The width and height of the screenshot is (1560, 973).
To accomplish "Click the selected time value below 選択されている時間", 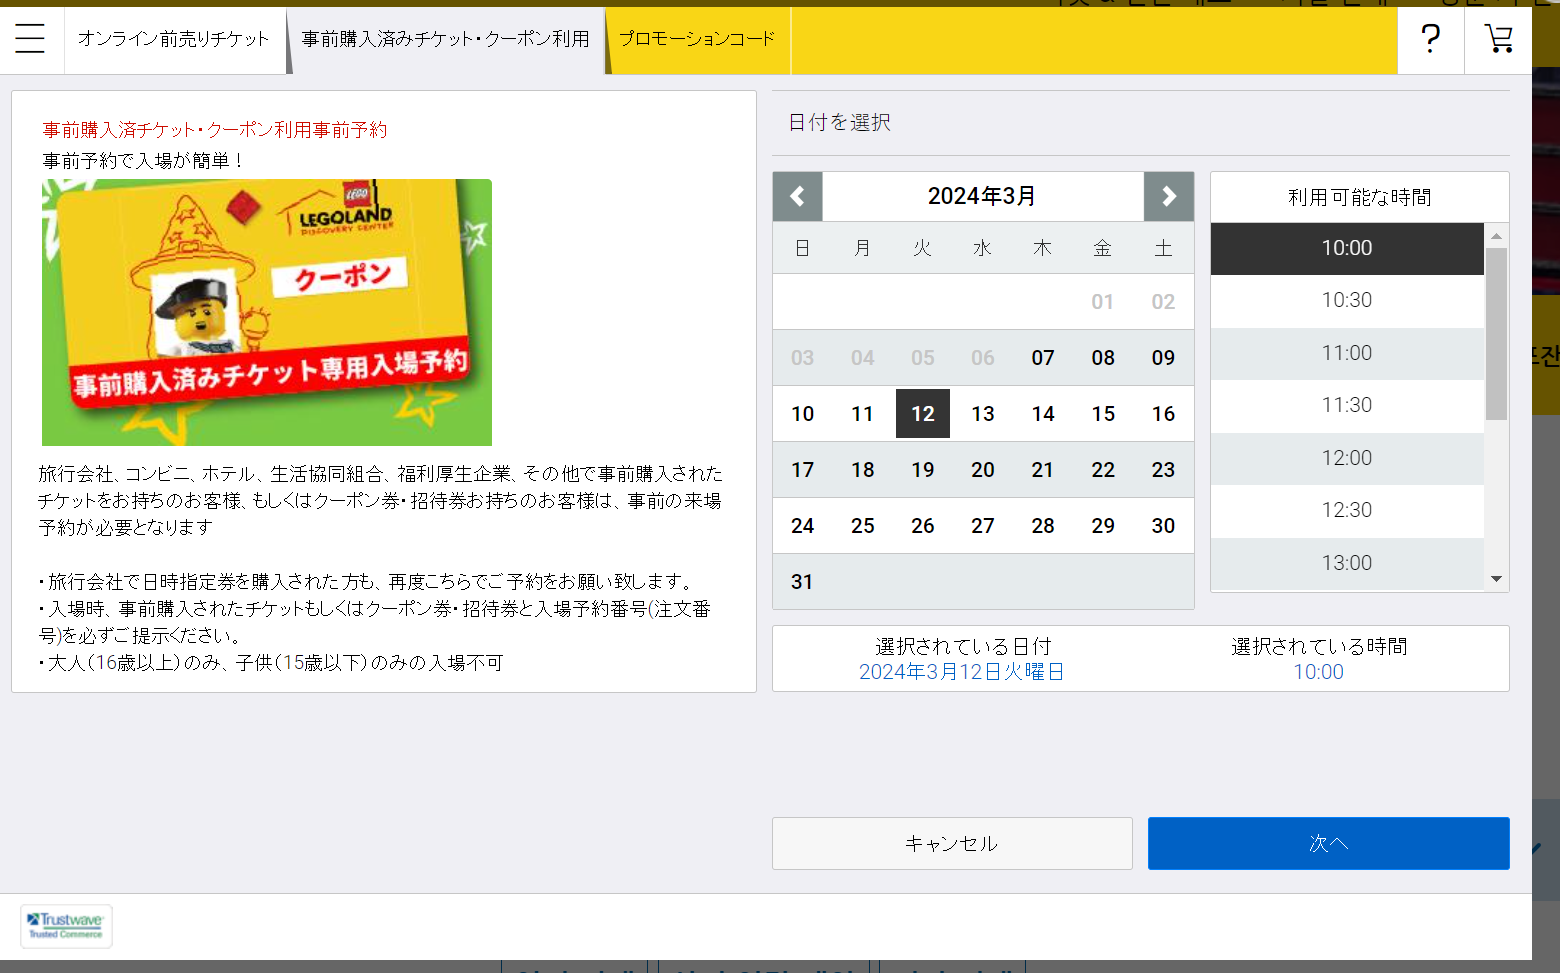I will 1319,672.
